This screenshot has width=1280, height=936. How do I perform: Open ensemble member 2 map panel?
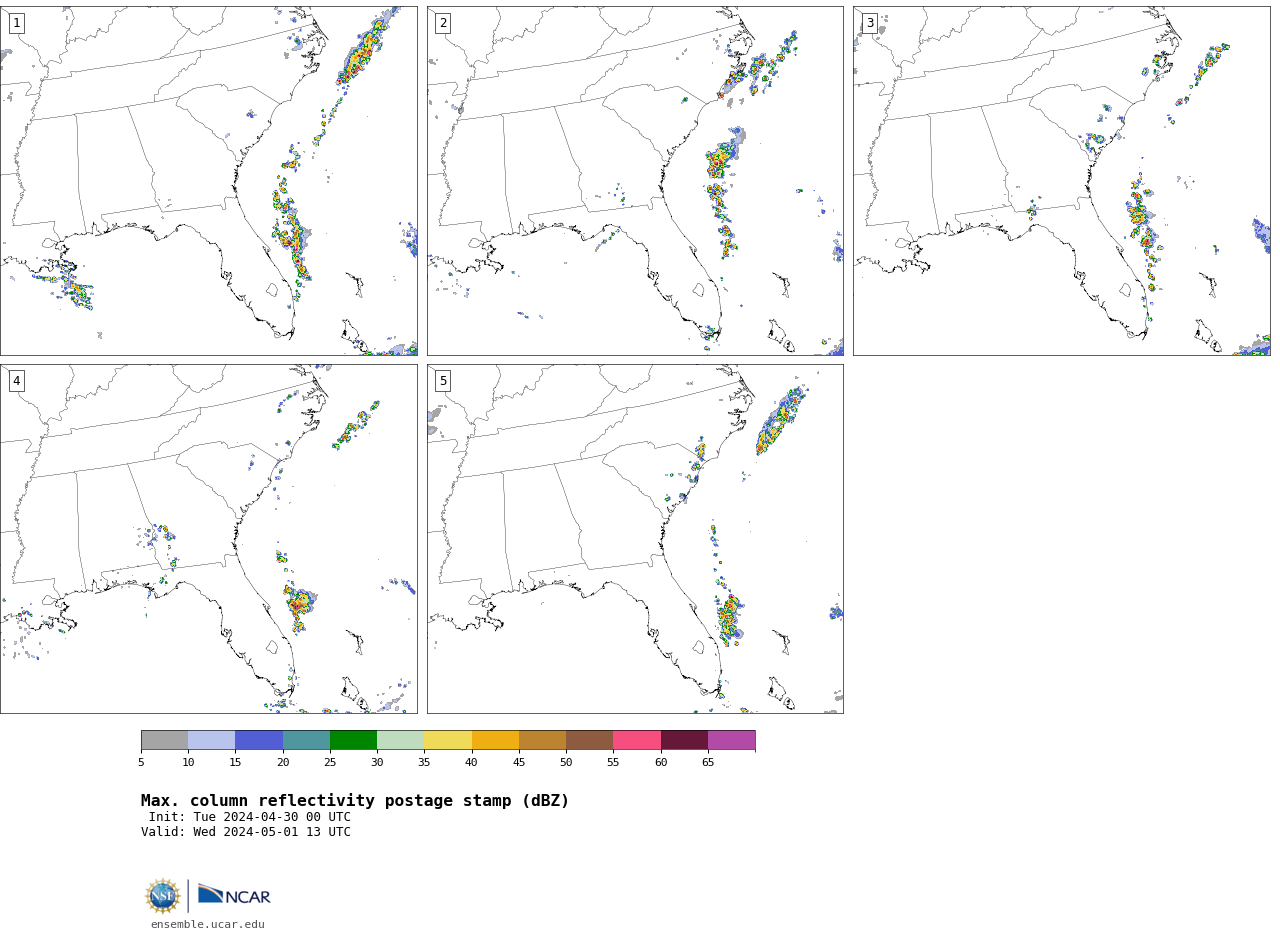635,181
